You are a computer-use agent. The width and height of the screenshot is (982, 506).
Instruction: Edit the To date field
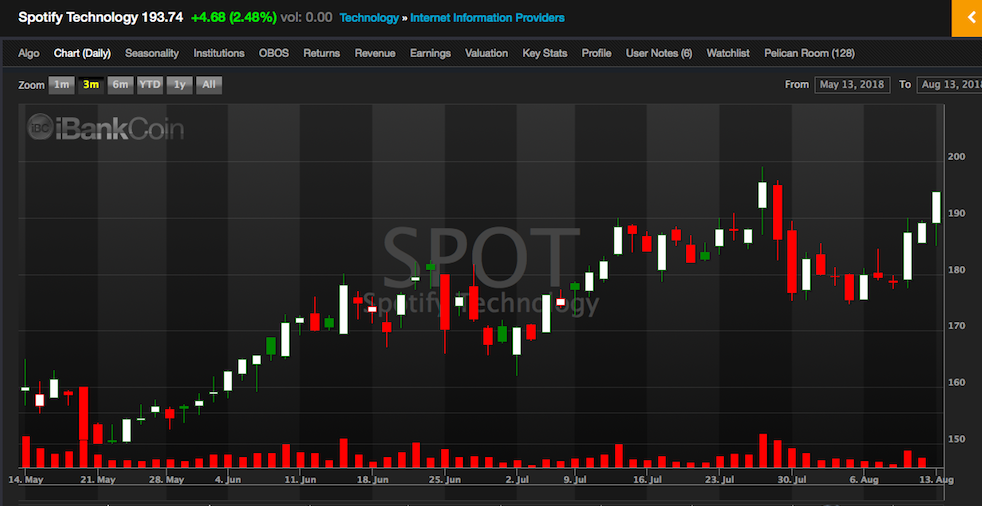[949, 85]
